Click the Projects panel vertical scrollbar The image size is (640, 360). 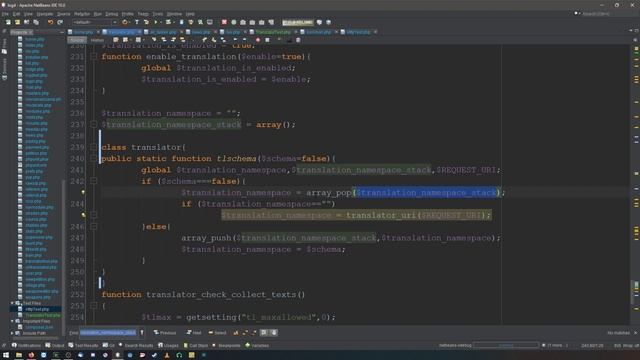click(x=63, y=257)
